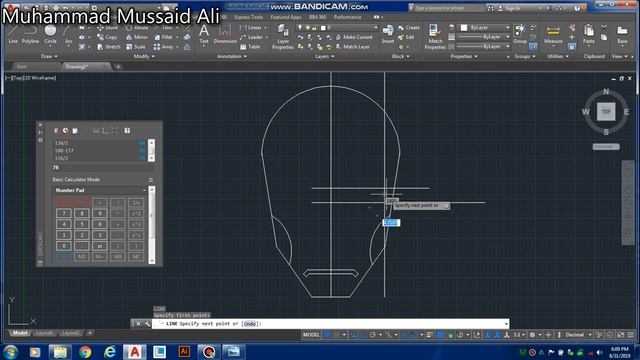Click the TOP face of ViewCube

[606, 111]
